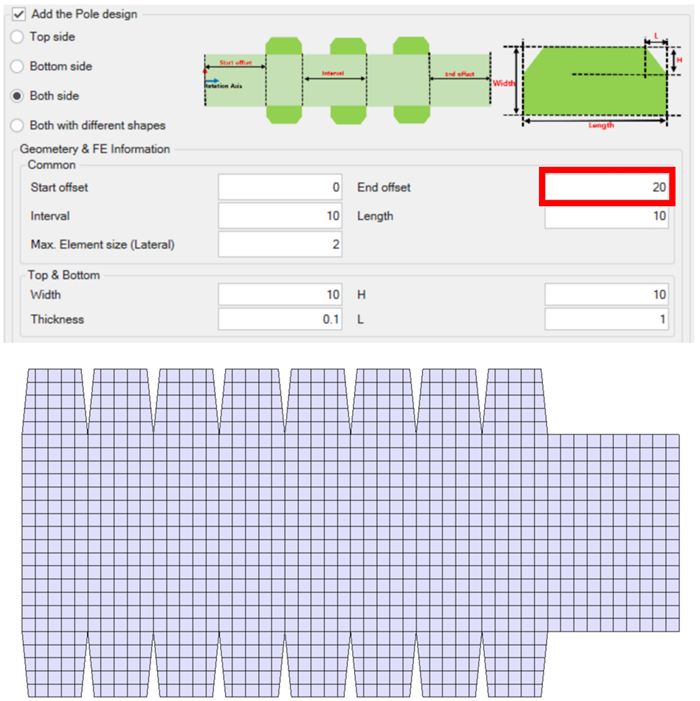Click the H input field
700x701 pixels.
point(607,294)
